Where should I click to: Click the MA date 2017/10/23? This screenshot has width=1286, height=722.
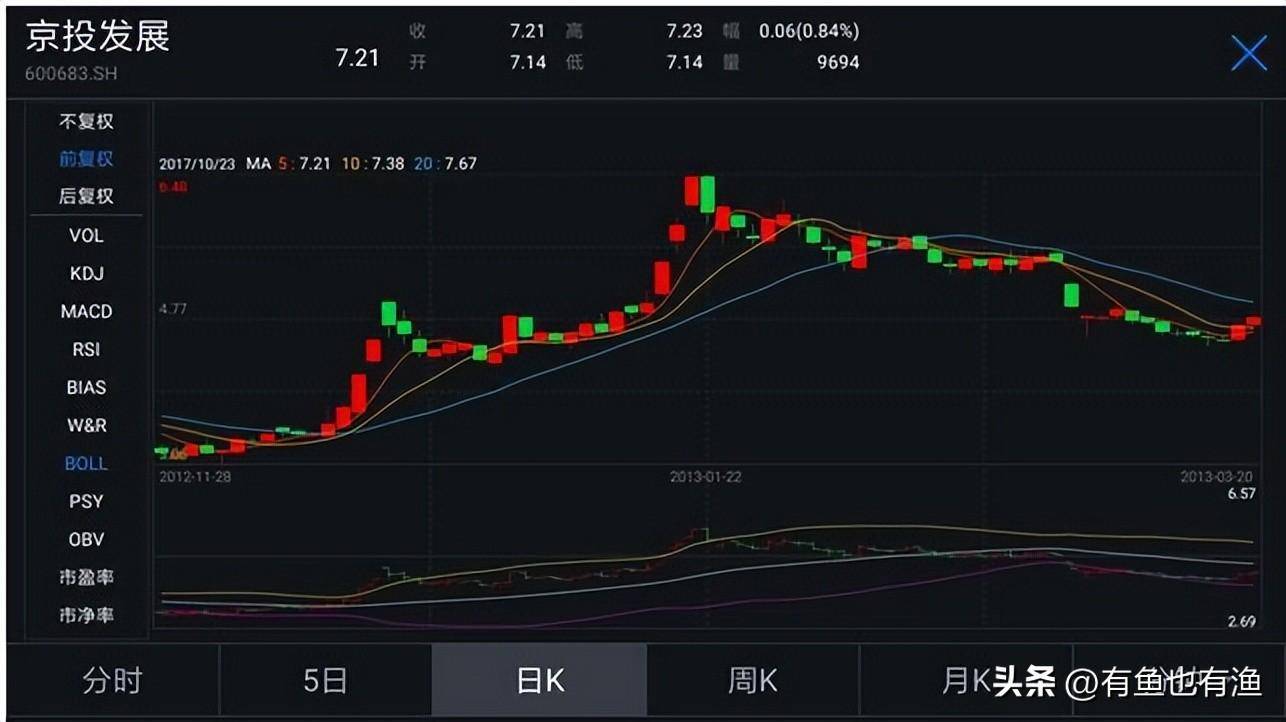click(x=197, y=163)
